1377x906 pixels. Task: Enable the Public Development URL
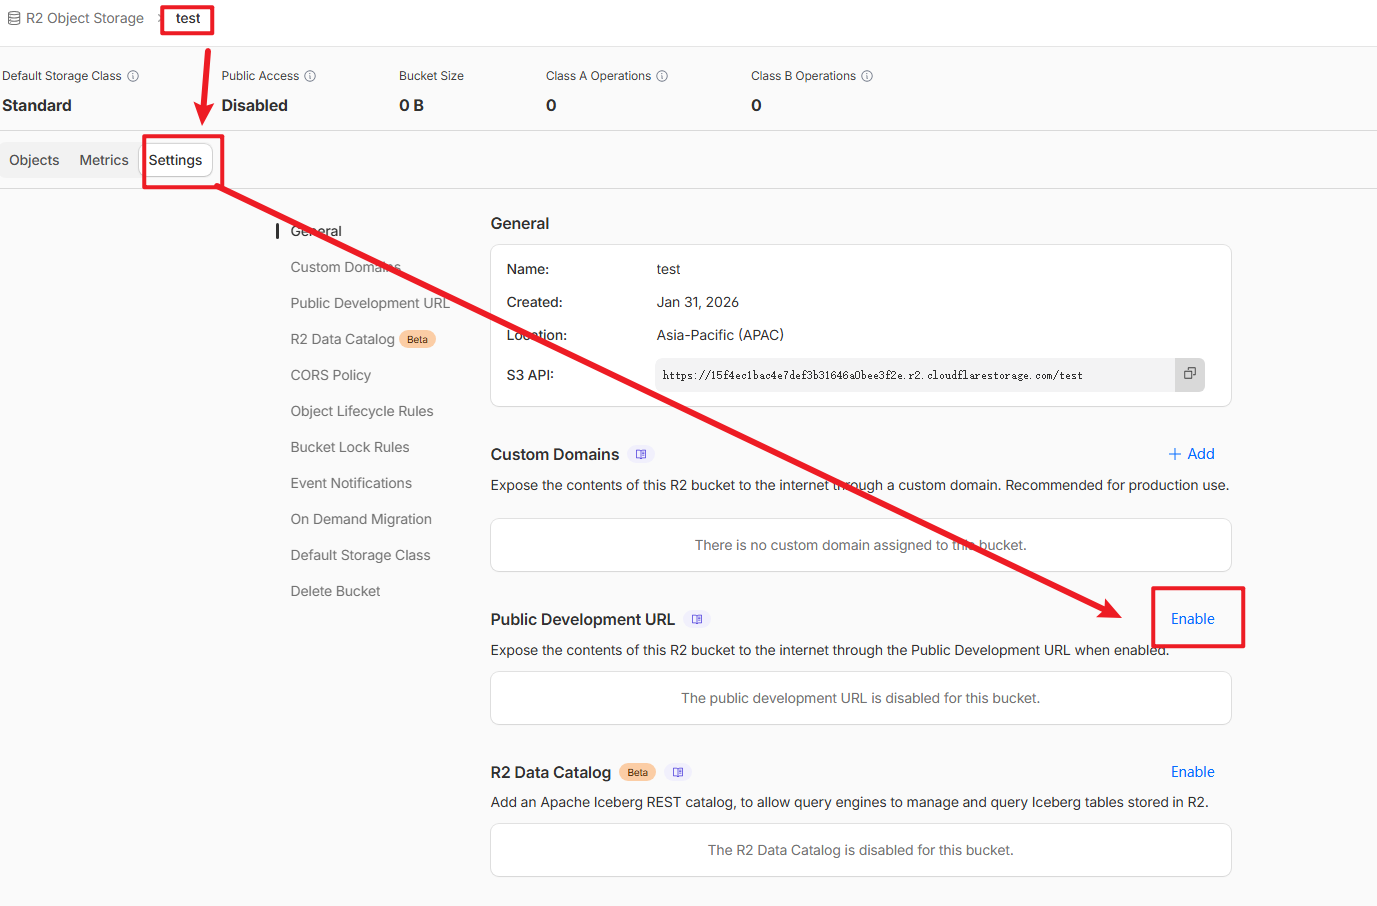tap(1192, 619)
